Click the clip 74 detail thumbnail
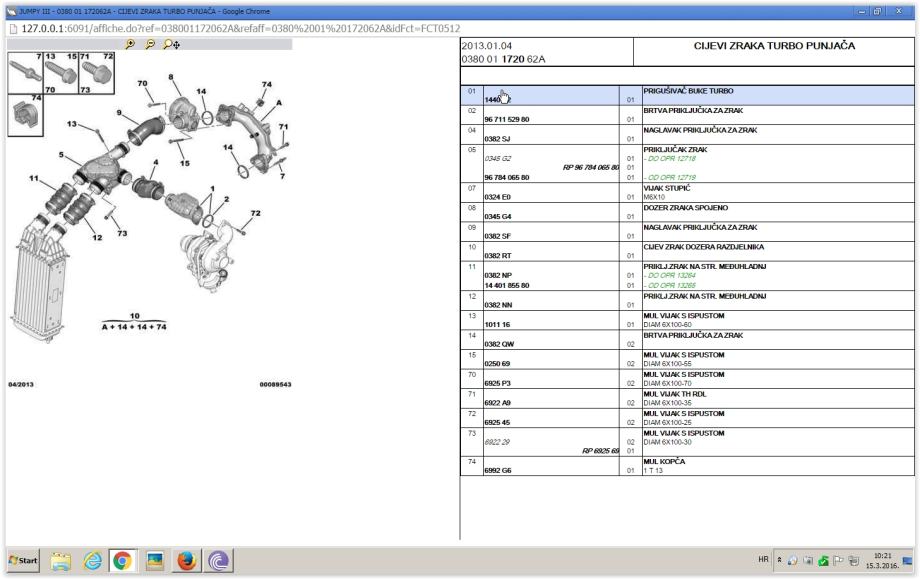Viewport: 920px width, 579px height. pos(22,112)
